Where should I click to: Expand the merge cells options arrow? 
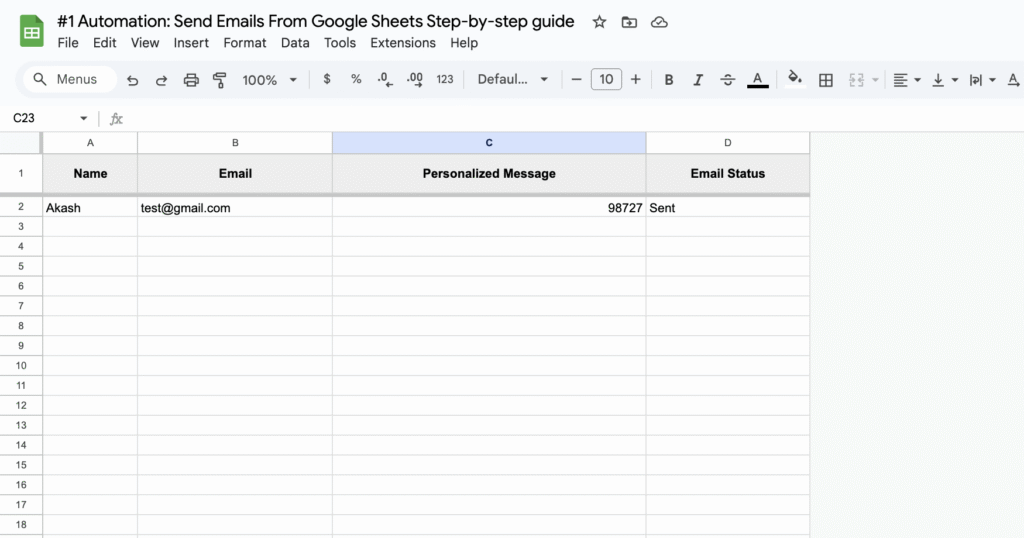875,80
